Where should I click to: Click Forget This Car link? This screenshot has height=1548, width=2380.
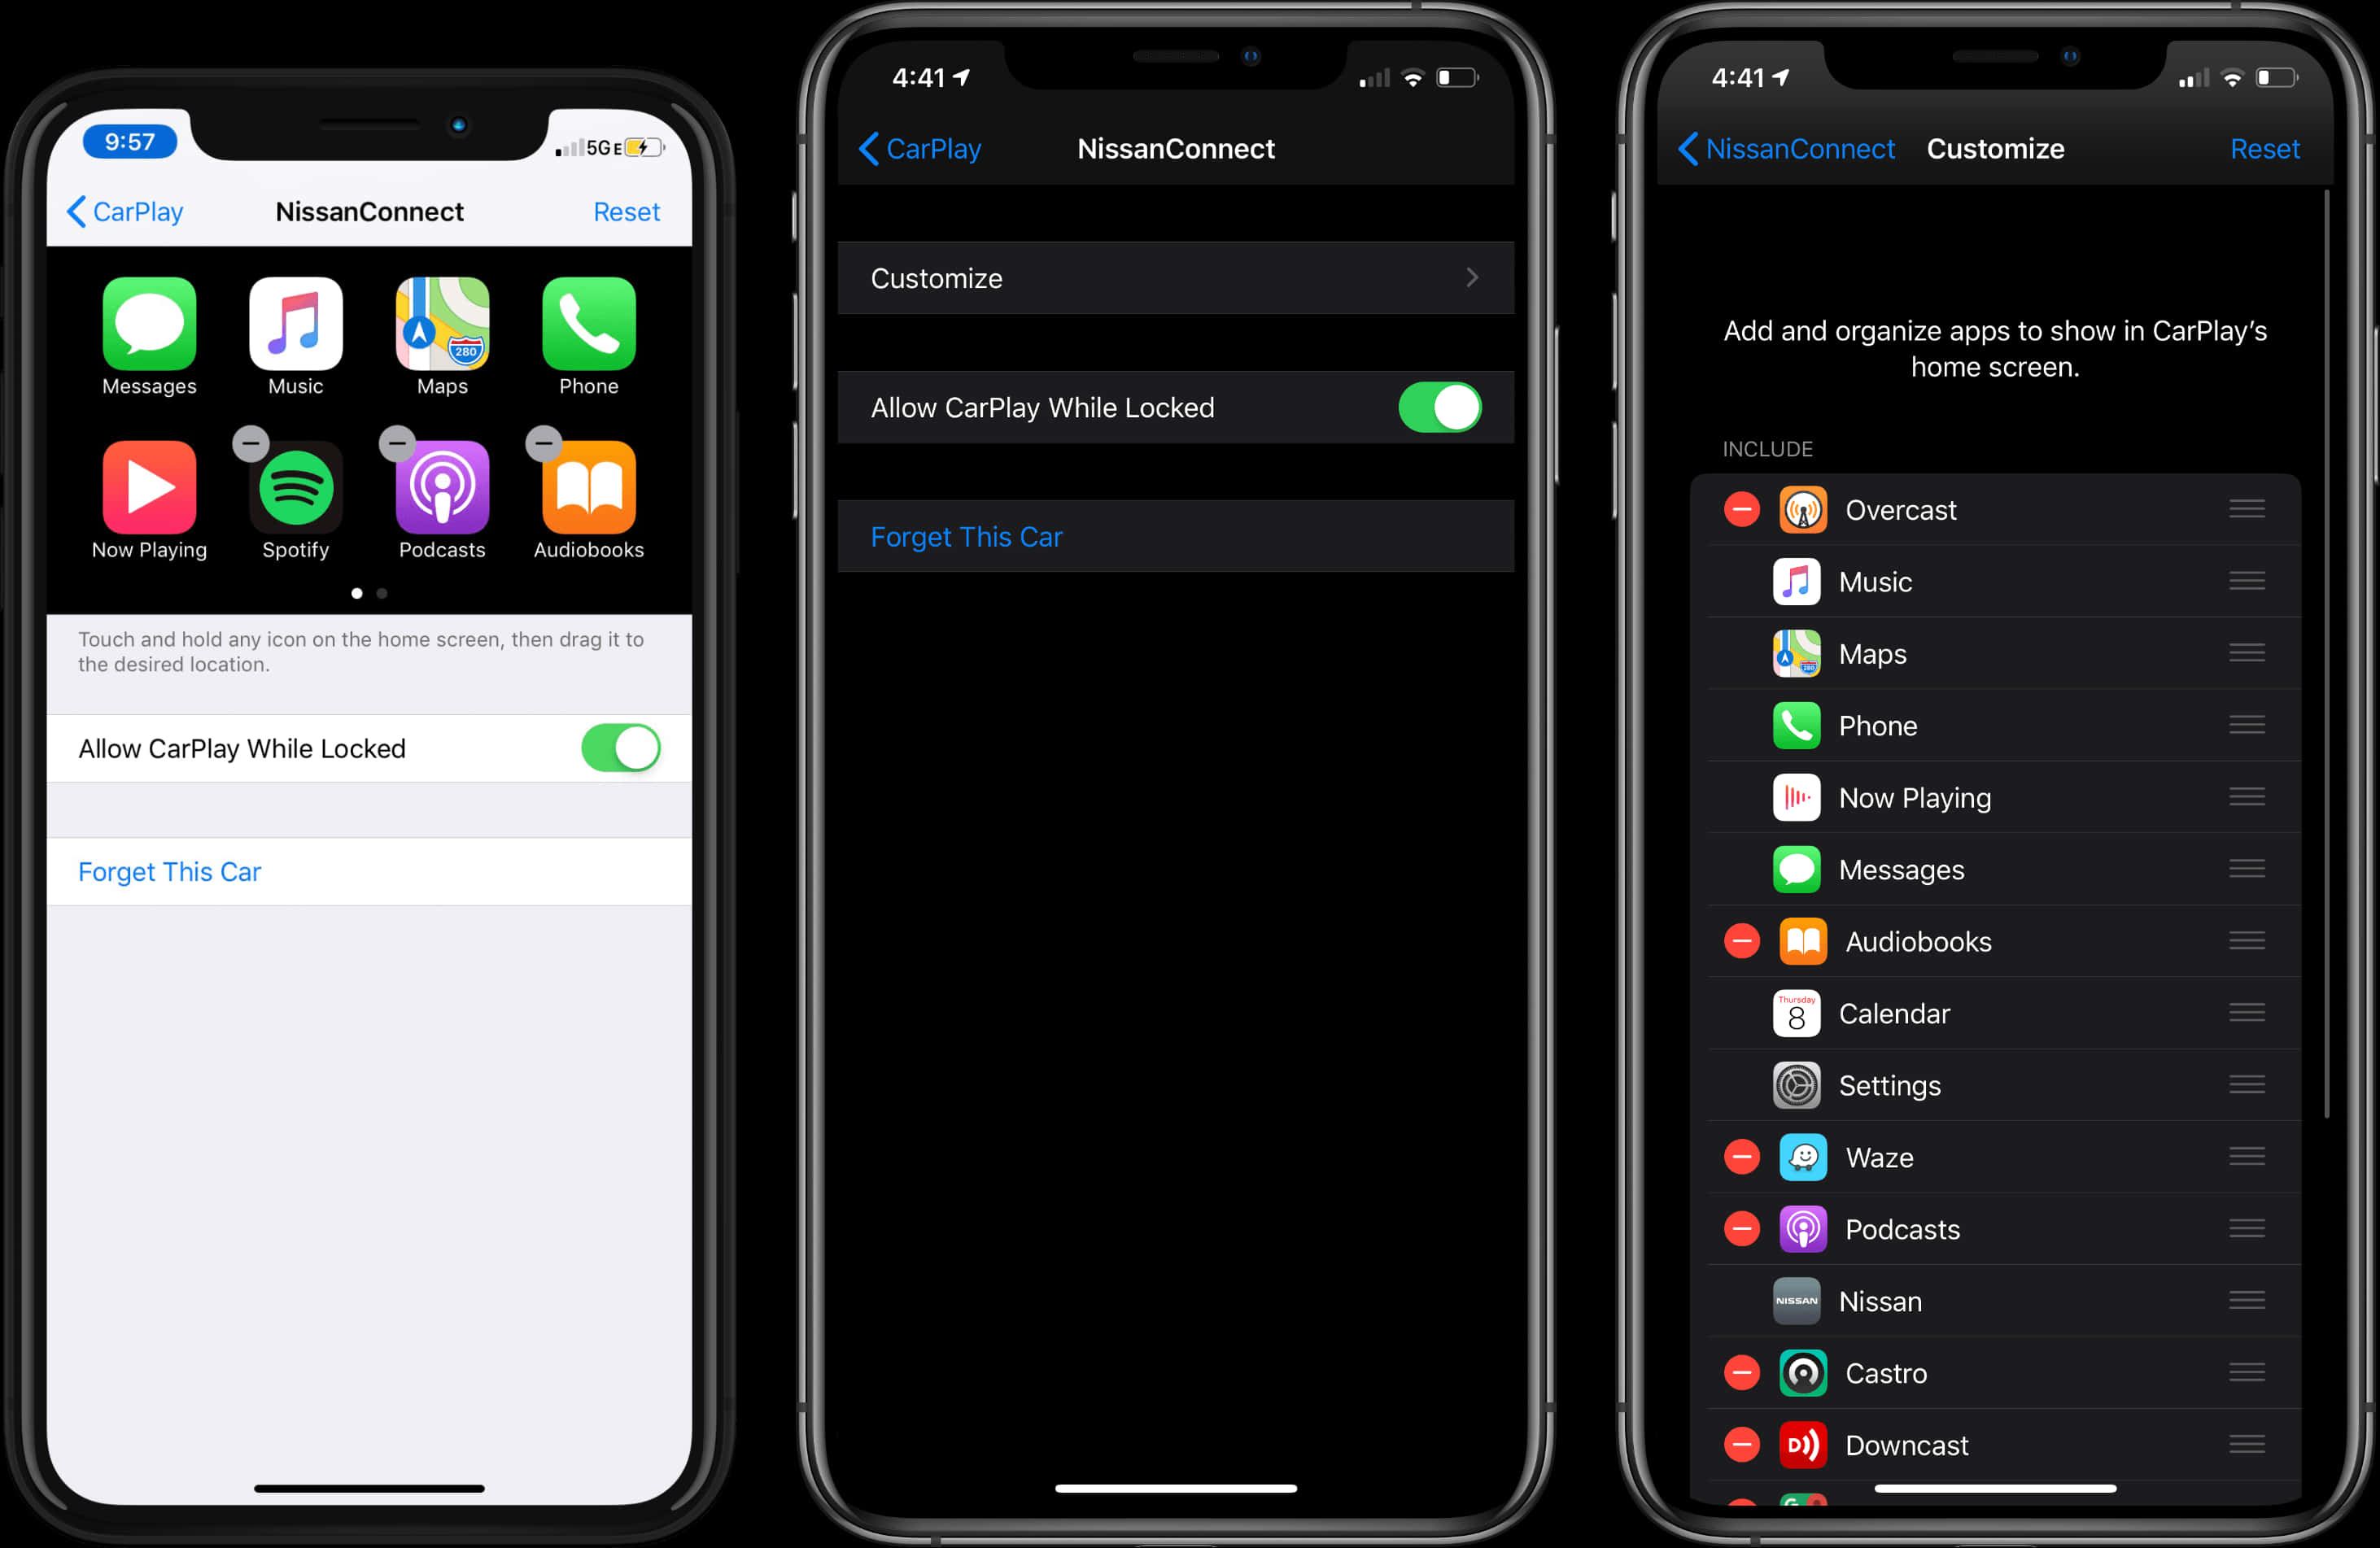(x=172, y=870)
